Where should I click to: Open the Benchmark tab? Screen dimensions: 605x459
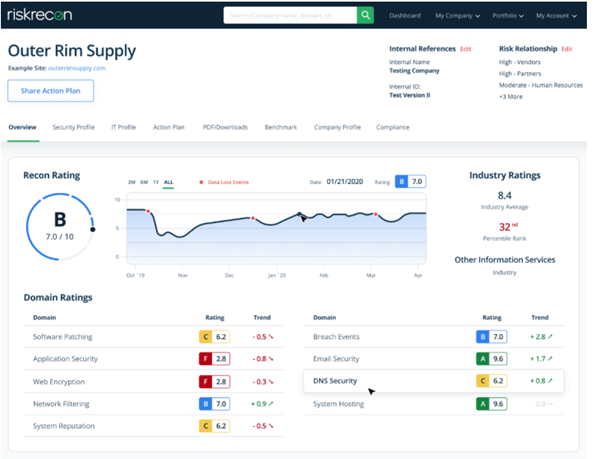click(281, 127)
